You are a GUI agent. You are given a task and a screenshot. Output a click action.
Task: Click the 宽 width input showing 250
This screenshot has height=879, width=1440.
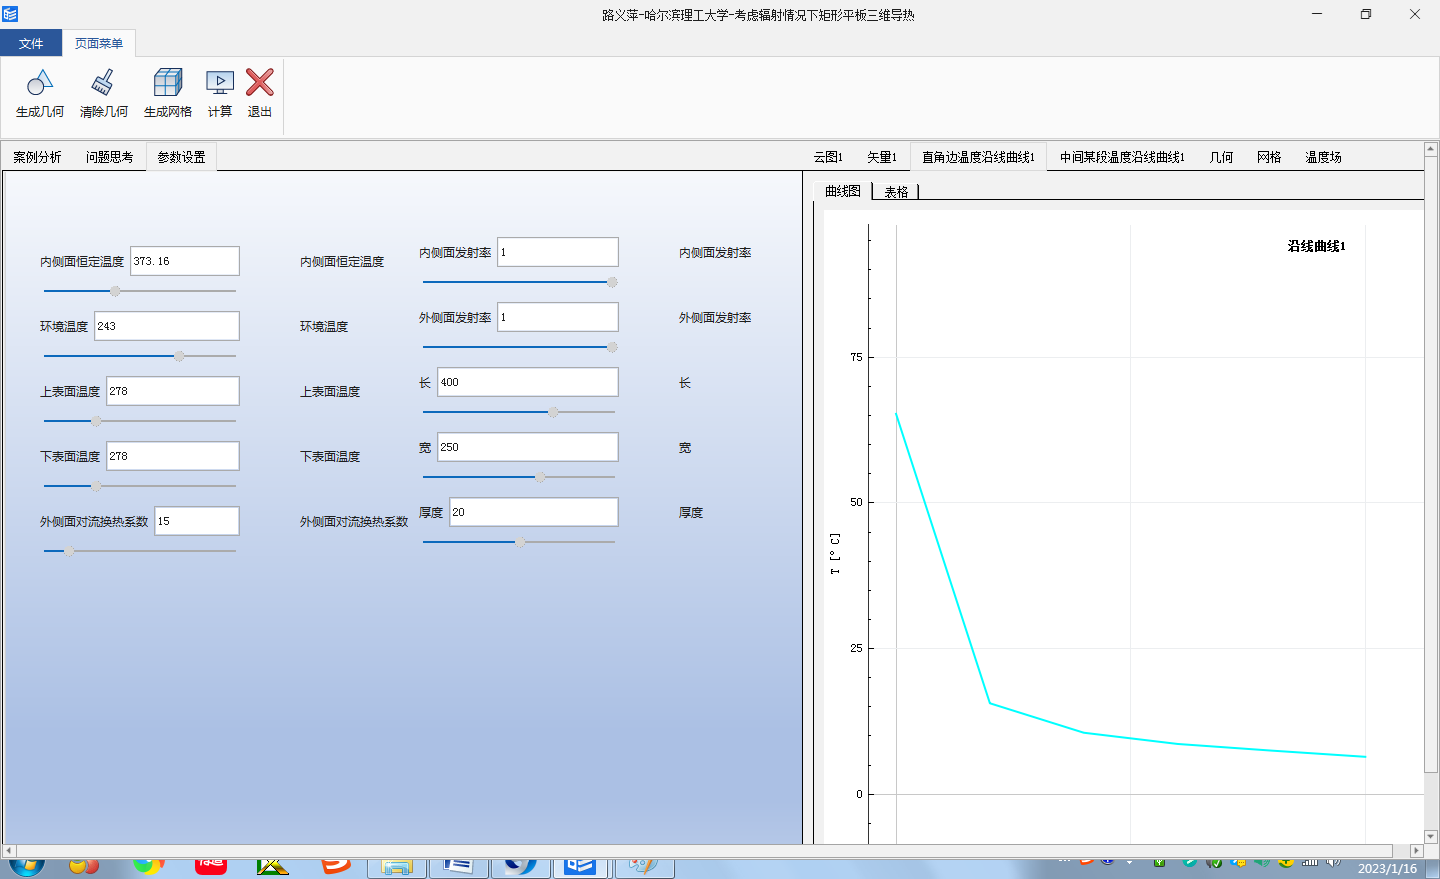pyautogui.click(x=528, y=447)
